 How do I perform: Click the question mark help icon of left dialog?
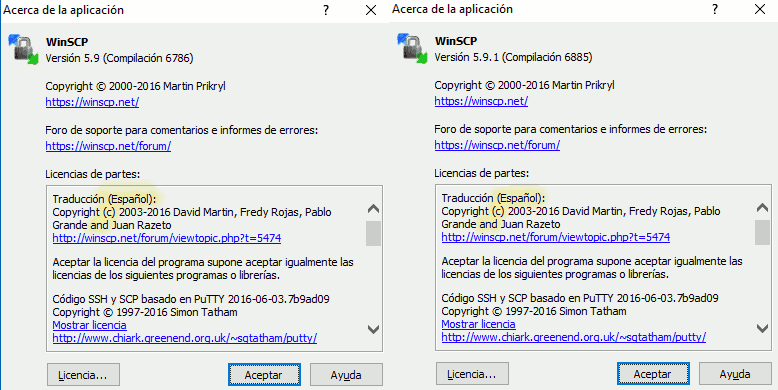click(x=326, y=10)
